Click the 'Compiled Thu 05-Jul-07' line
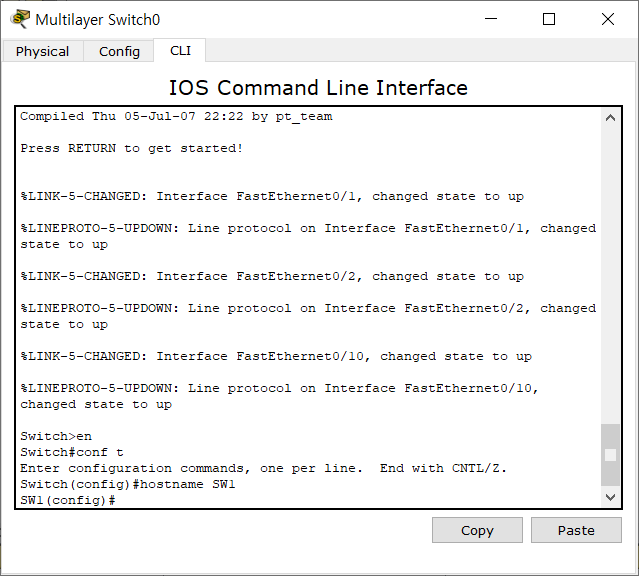639x576 pixels. click(x=176, y=117)
